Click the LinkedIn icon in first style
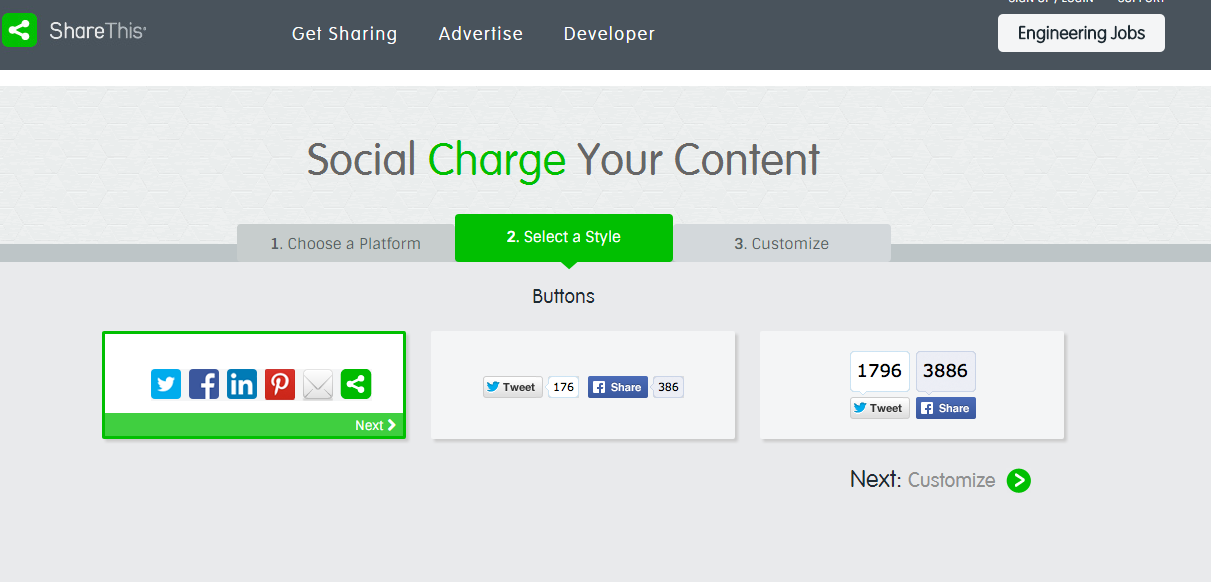1211x582 pixels. 242,384
